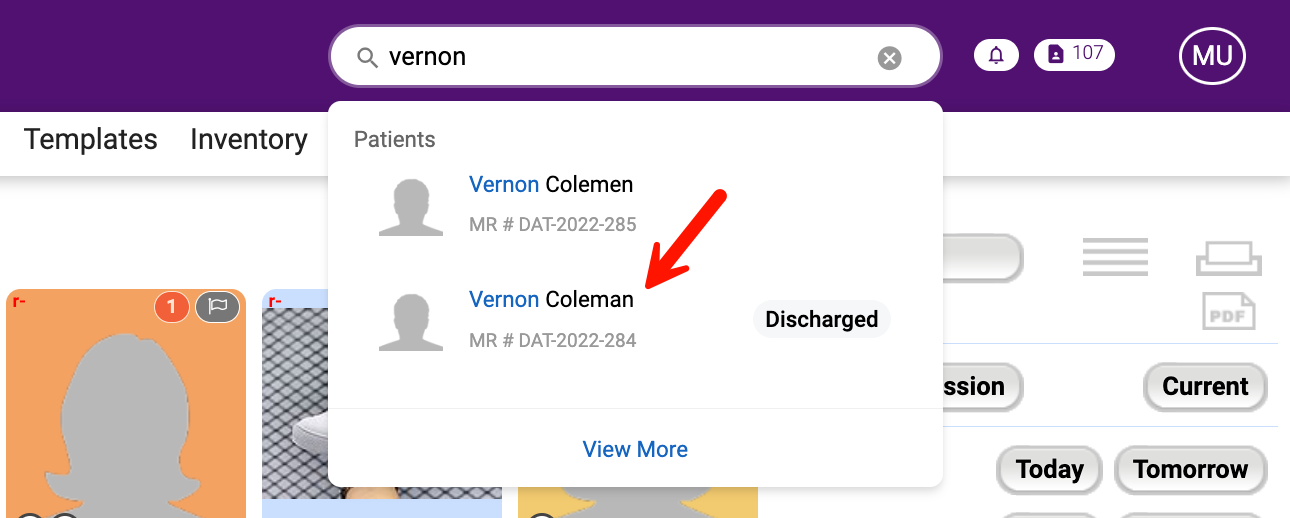This screenshot has height=518, width=1290.
Task: Click the list view lines icon
Action: pos(1115,257)
